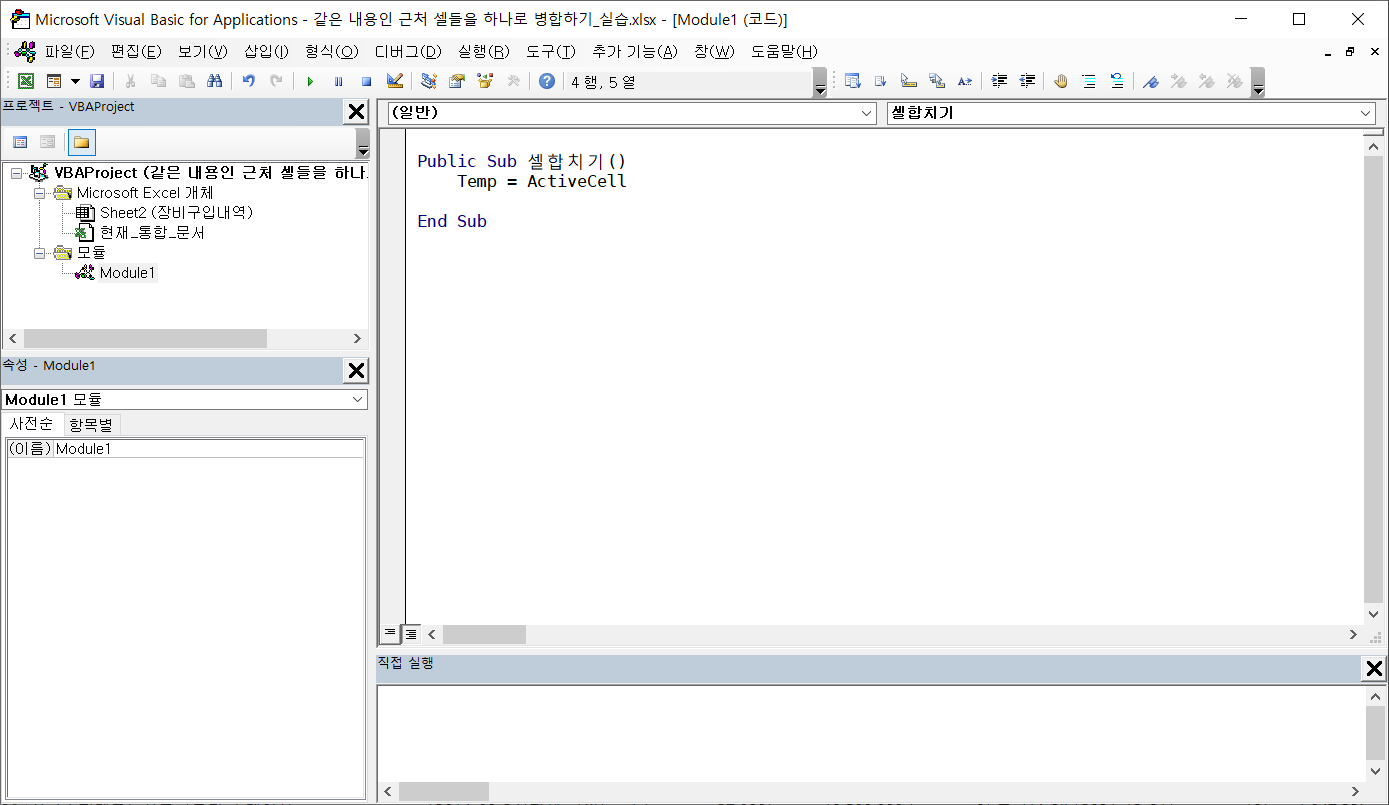The width and height of the screenshot is (1389, 805).
Task: Show Parameter Info icon
Action: [x=936, y=82]
